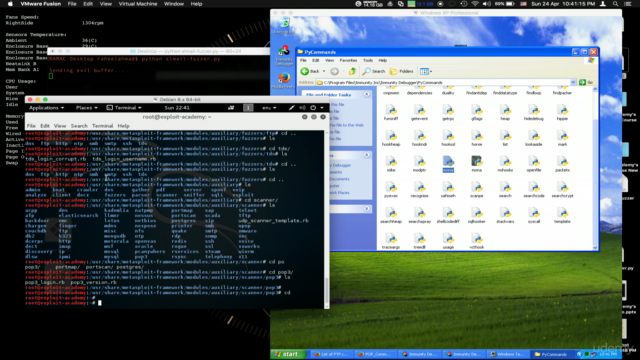Image resolution: width=640 pixels, height=360 pixels.
Task: Expand the Back button history arrow
Action: (324, 71)
